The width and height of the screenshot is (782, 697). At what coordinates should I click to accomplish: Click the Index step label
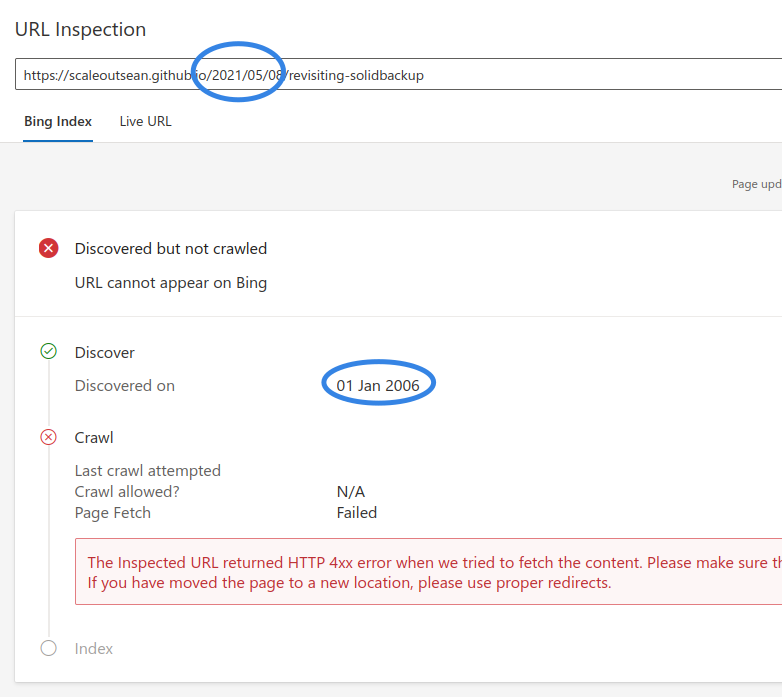[x=94, y=649]
